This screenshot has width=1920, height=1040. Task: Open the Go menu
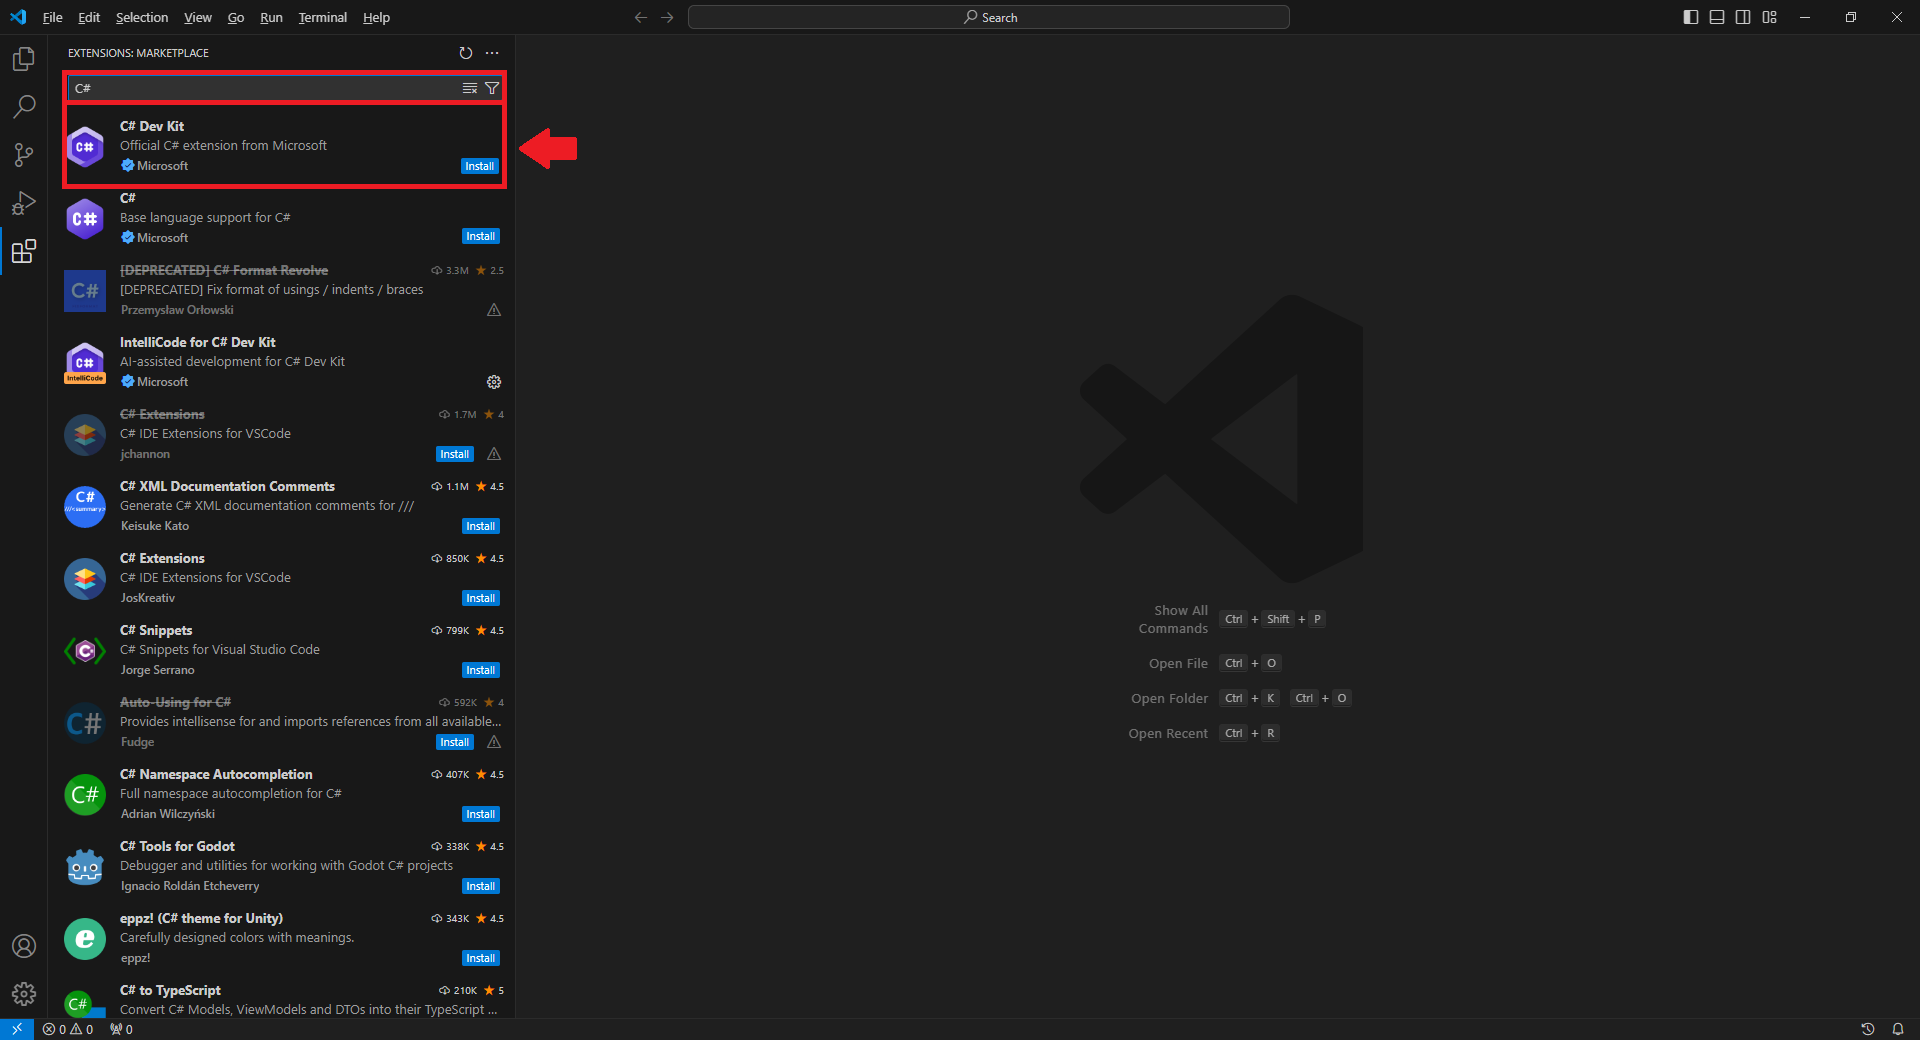[235, 17]
